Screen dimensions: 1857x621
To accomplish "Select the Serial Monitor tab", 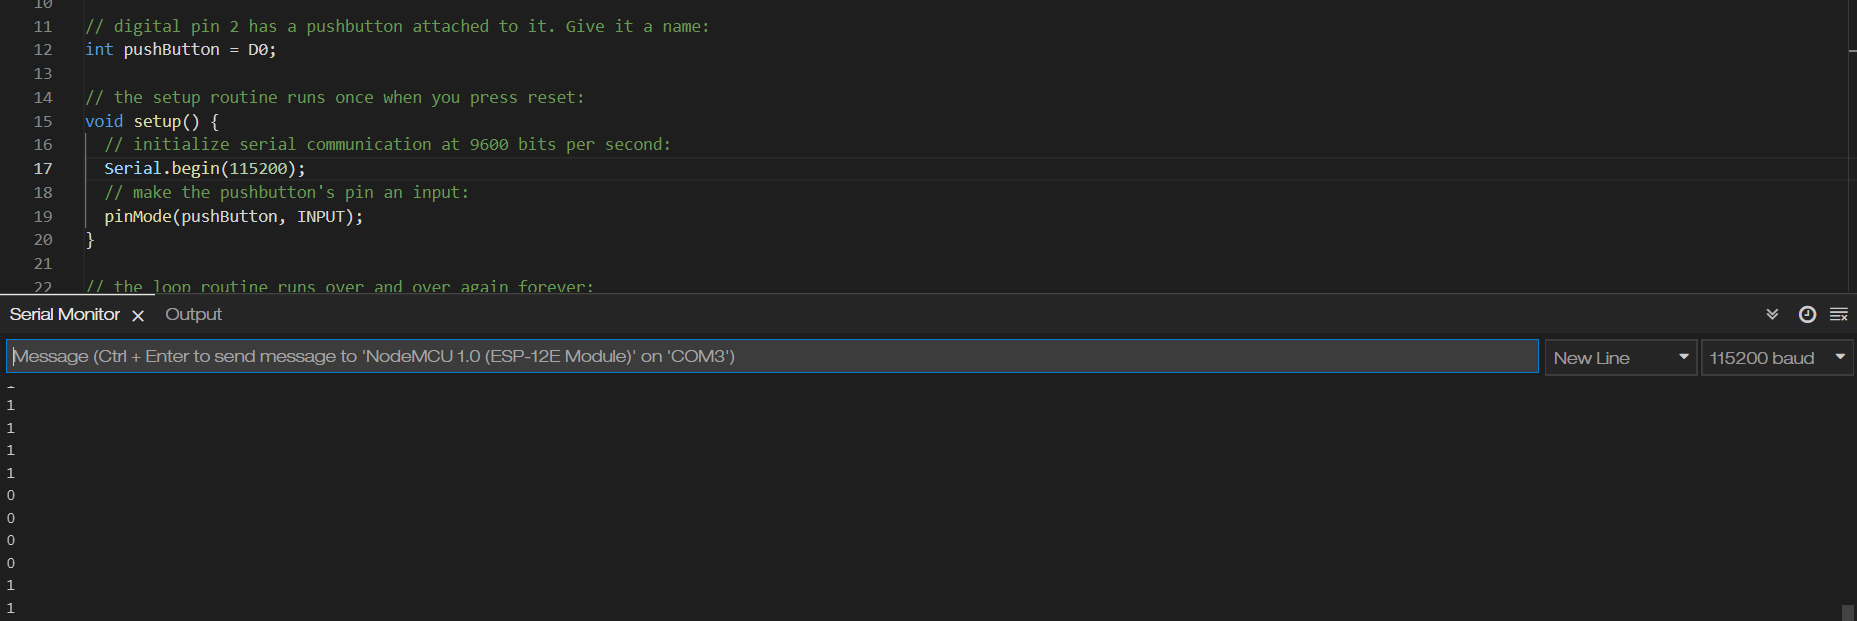I will 65,314.
